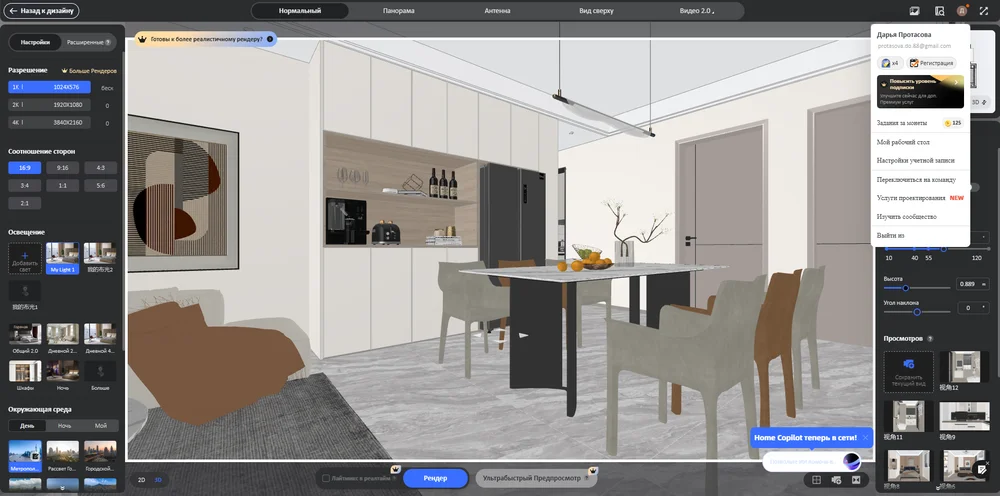The height and width of the screenshot is (496, 1000).
Task: Close the Home Copilot notification
Action: click(x=866, y=438)
